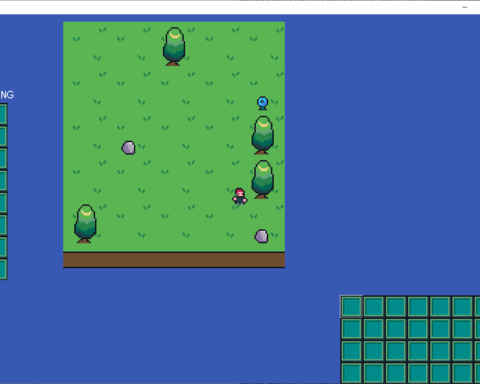Select the third slot in the top inventory row
480x384 pixels.
pos(396,306)
